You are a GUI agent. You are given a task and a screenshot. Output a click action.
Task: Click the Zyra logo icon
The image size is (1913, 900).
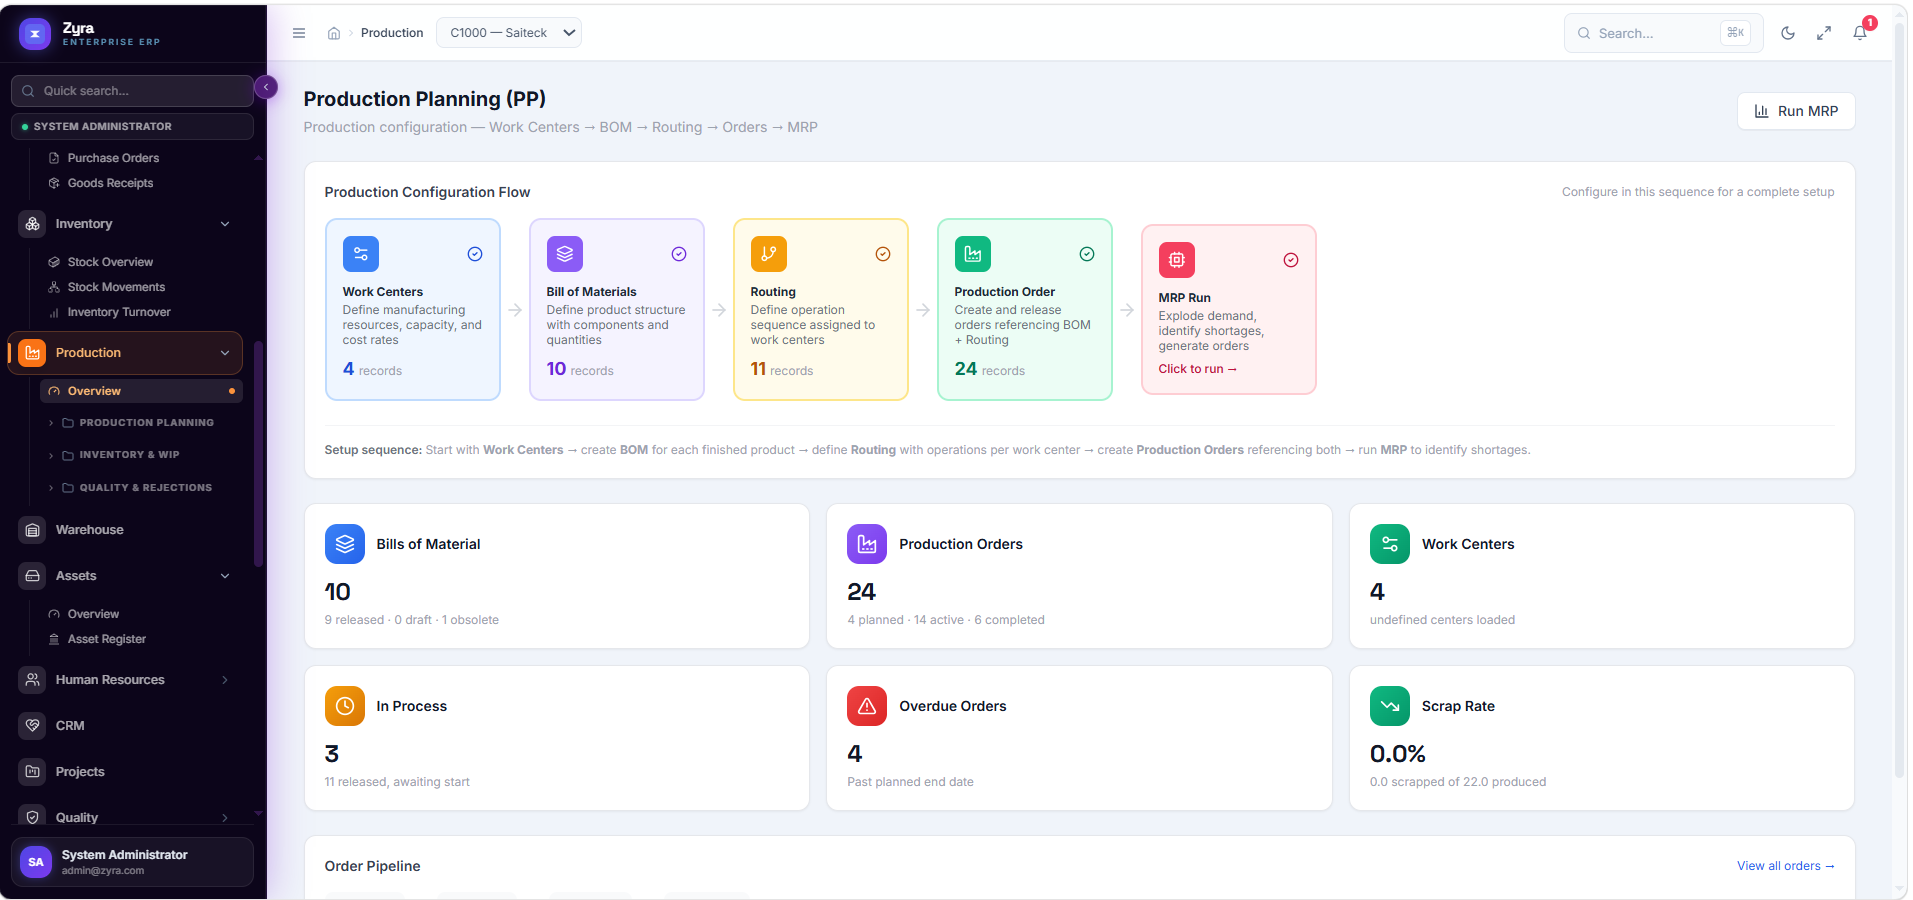coord(35,34)
